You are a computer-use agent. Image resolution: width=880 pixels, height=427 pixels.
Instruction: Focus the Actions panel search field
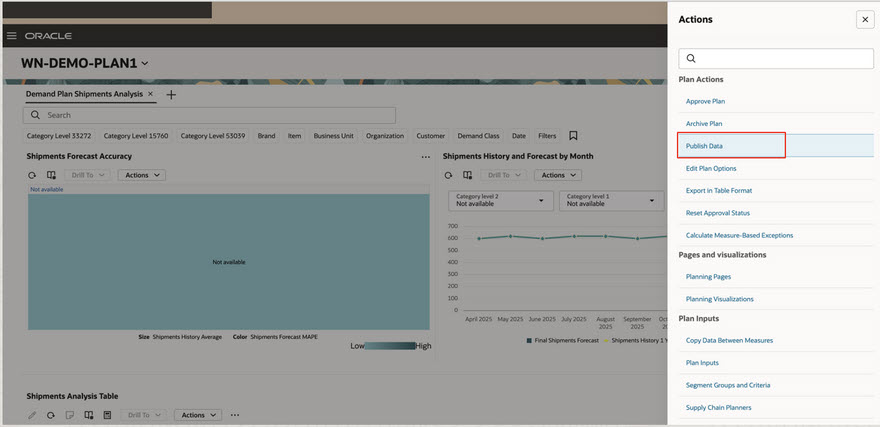[x=776, y=58]
